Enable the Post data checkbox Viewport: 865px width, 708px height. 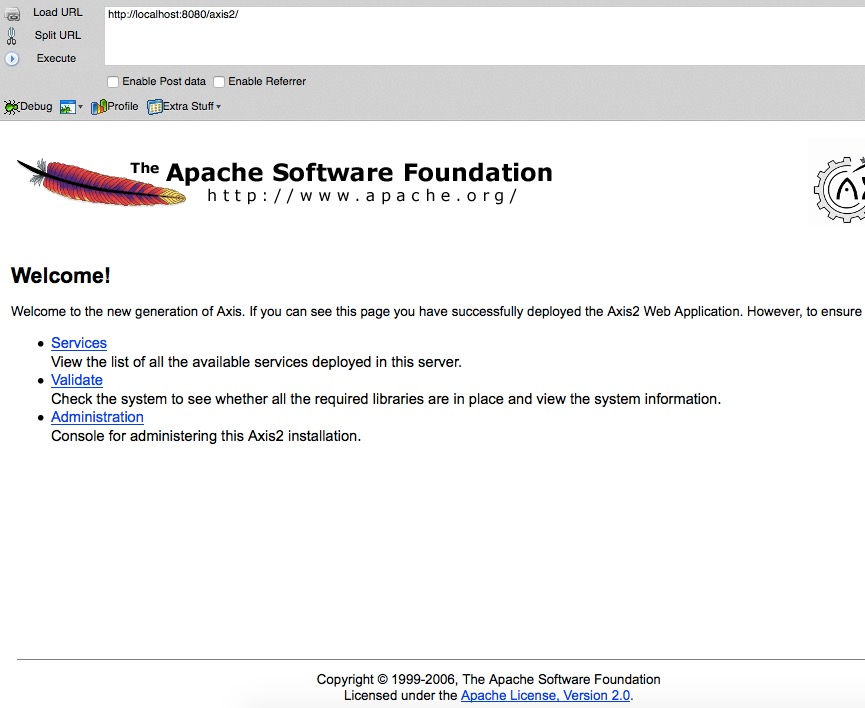point(113,82)
